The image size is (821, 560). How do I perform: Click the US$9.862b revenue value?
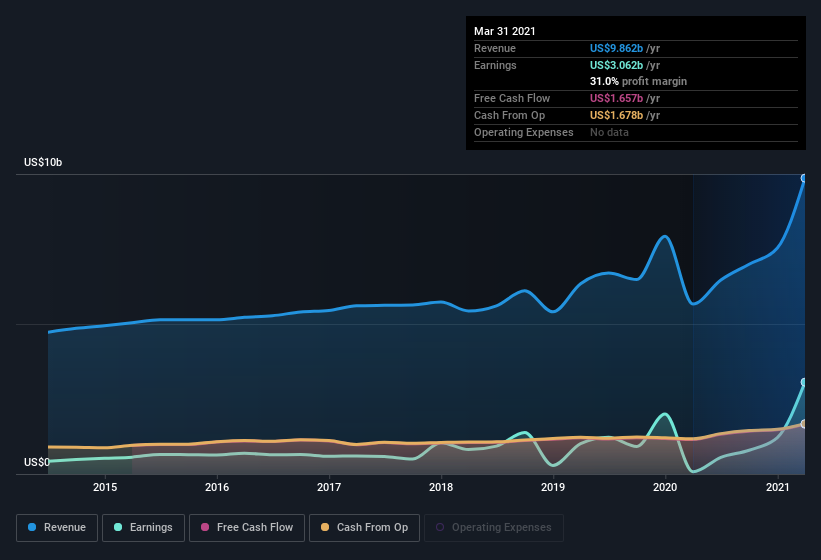(x=616, y=48)
